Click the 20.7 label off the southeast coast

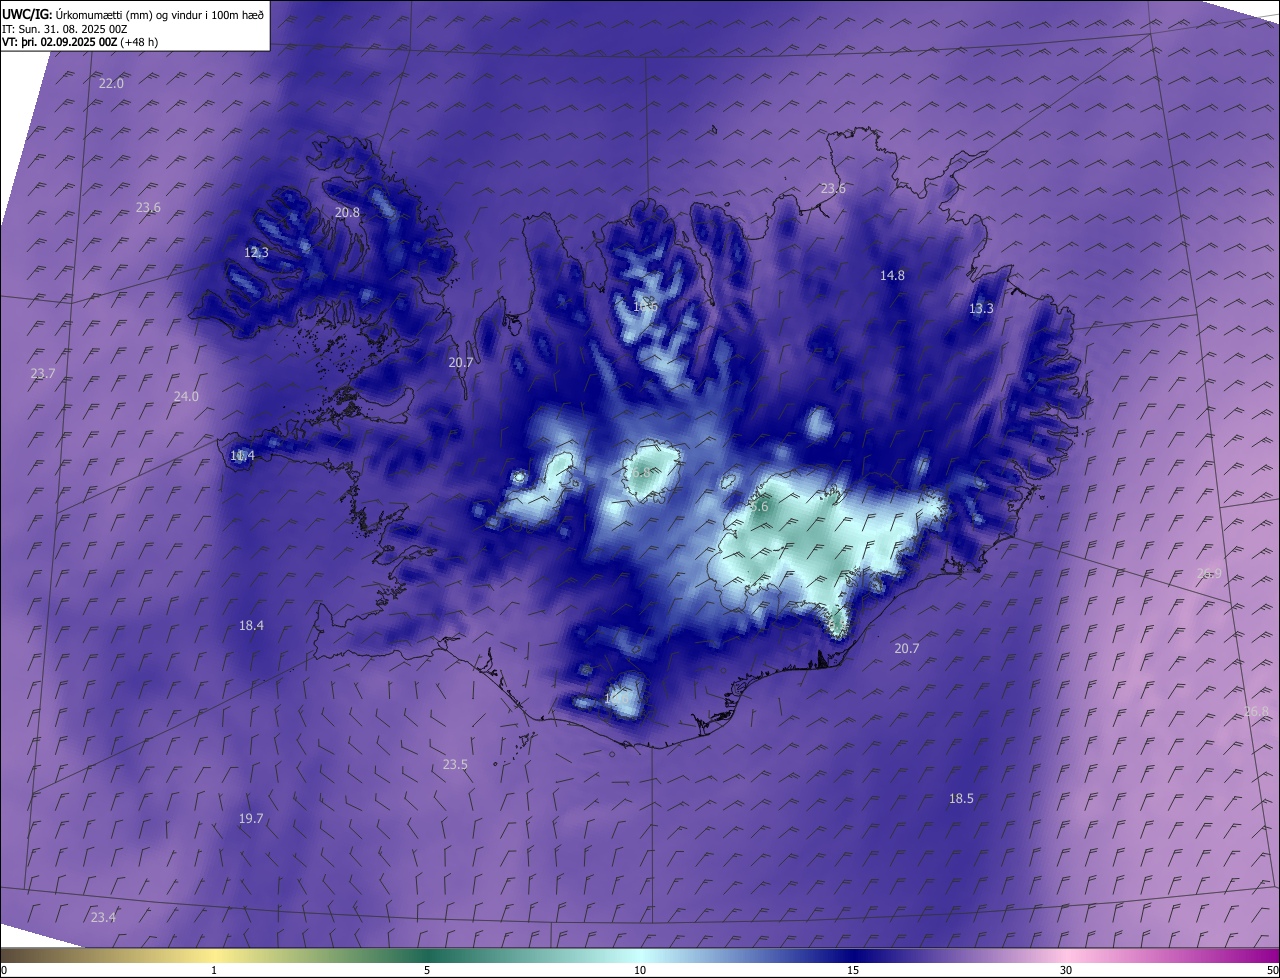(906, 649)
